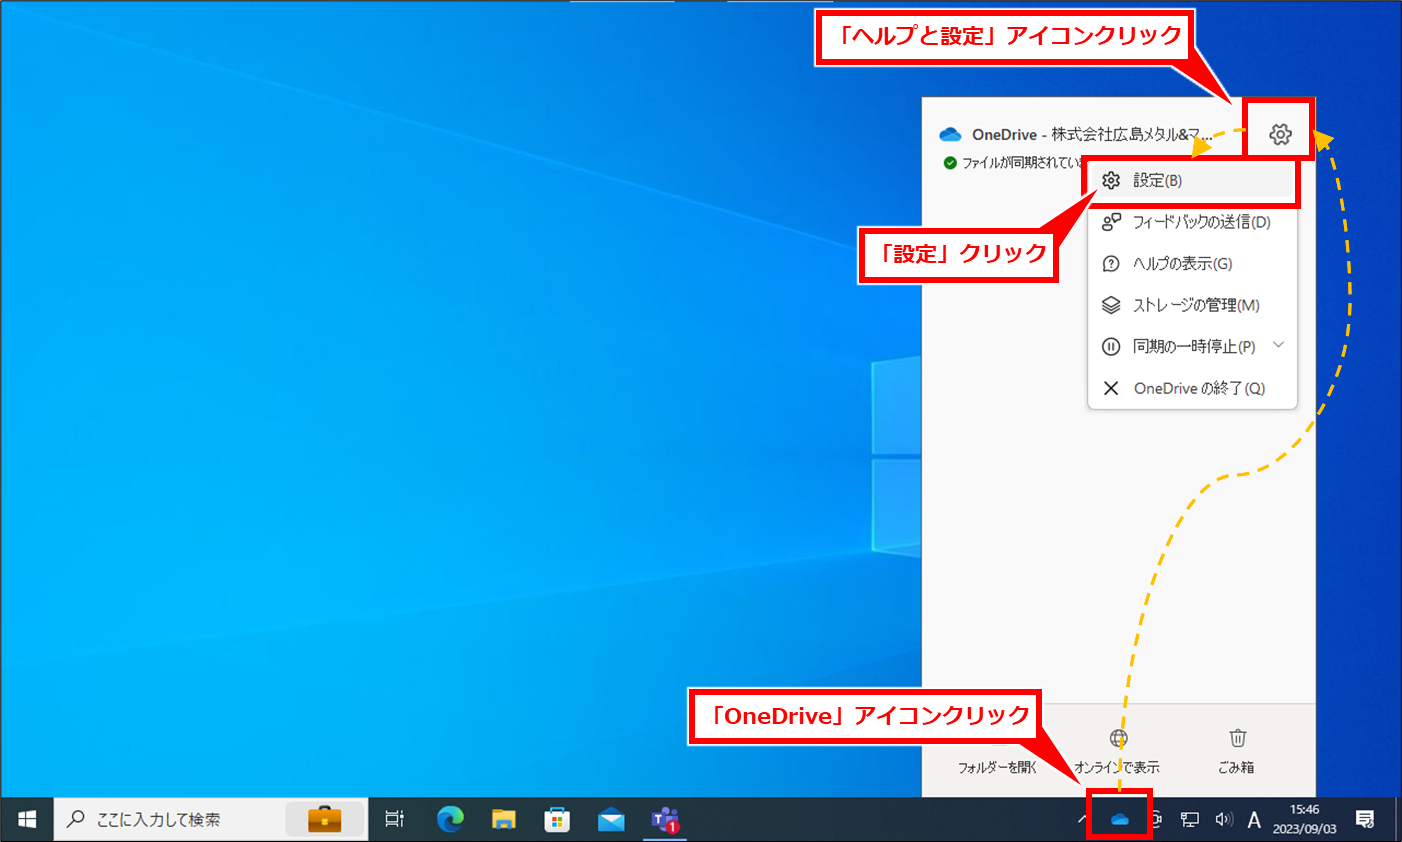Choose フィードバックの送信(D) menu entry
1402x842 pixels.
pyautogui.click(x=1192, y=222)
